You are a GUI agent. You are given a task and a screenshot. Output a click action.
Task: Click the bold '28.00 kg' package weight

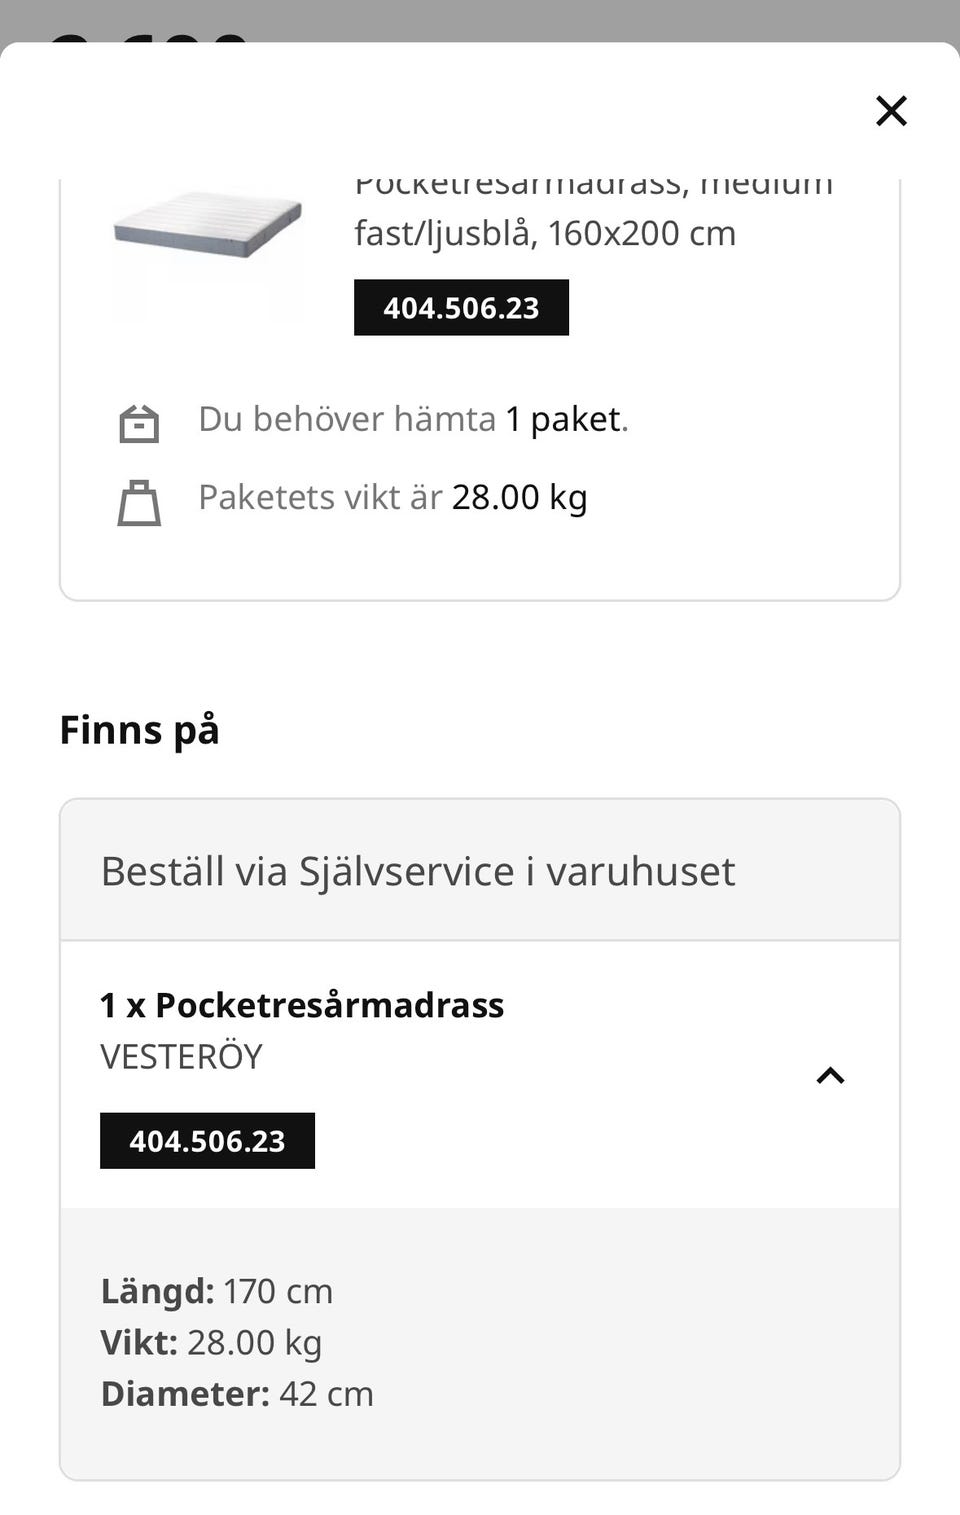tap(519, 497)
